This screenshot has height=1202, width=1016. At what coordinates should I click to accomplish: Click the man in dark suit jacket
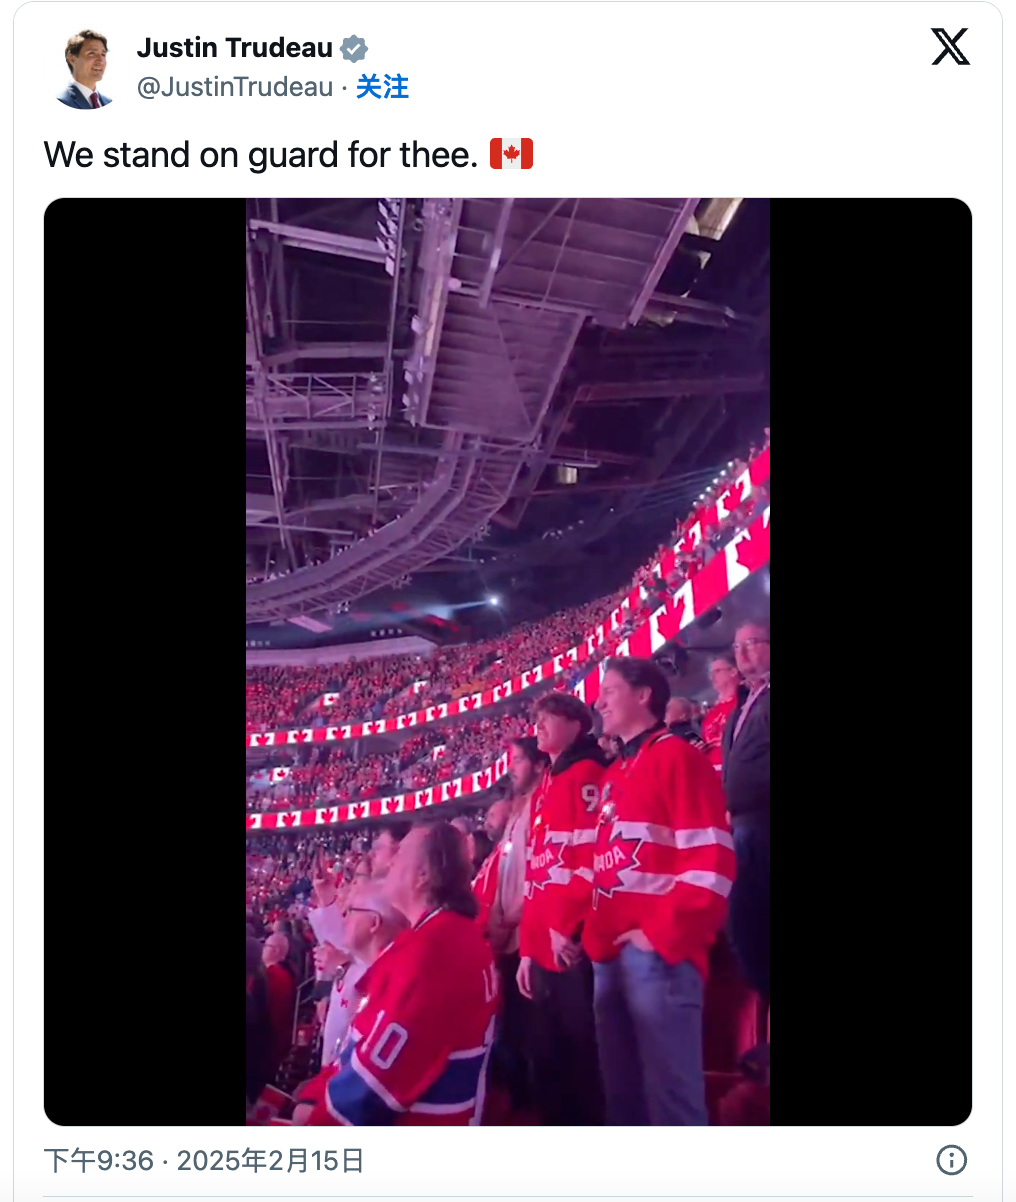749,800
